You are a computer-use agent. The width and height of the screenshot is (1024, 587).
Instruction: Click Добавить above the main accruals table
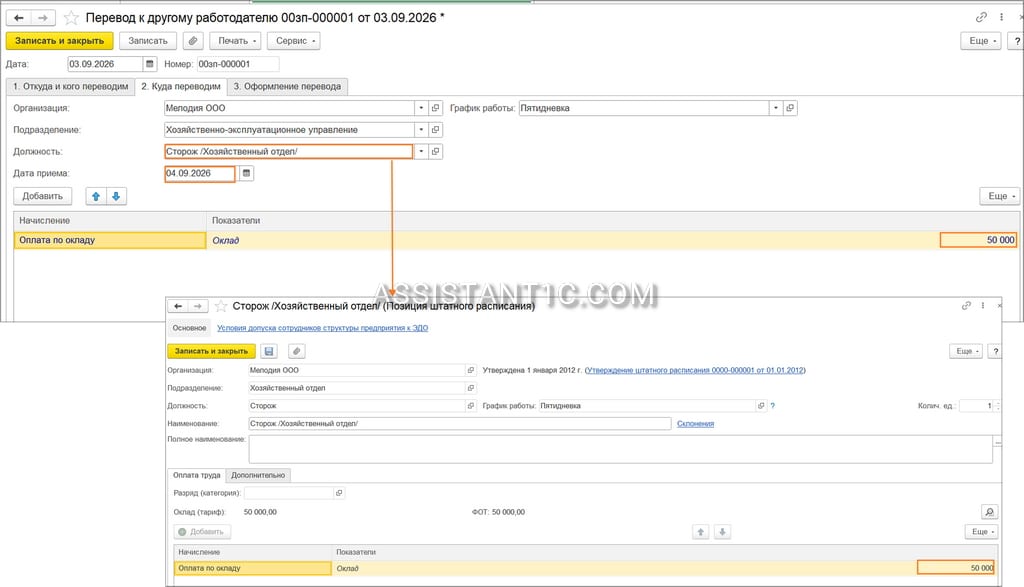pyautogui.click(x=42, y=196)
